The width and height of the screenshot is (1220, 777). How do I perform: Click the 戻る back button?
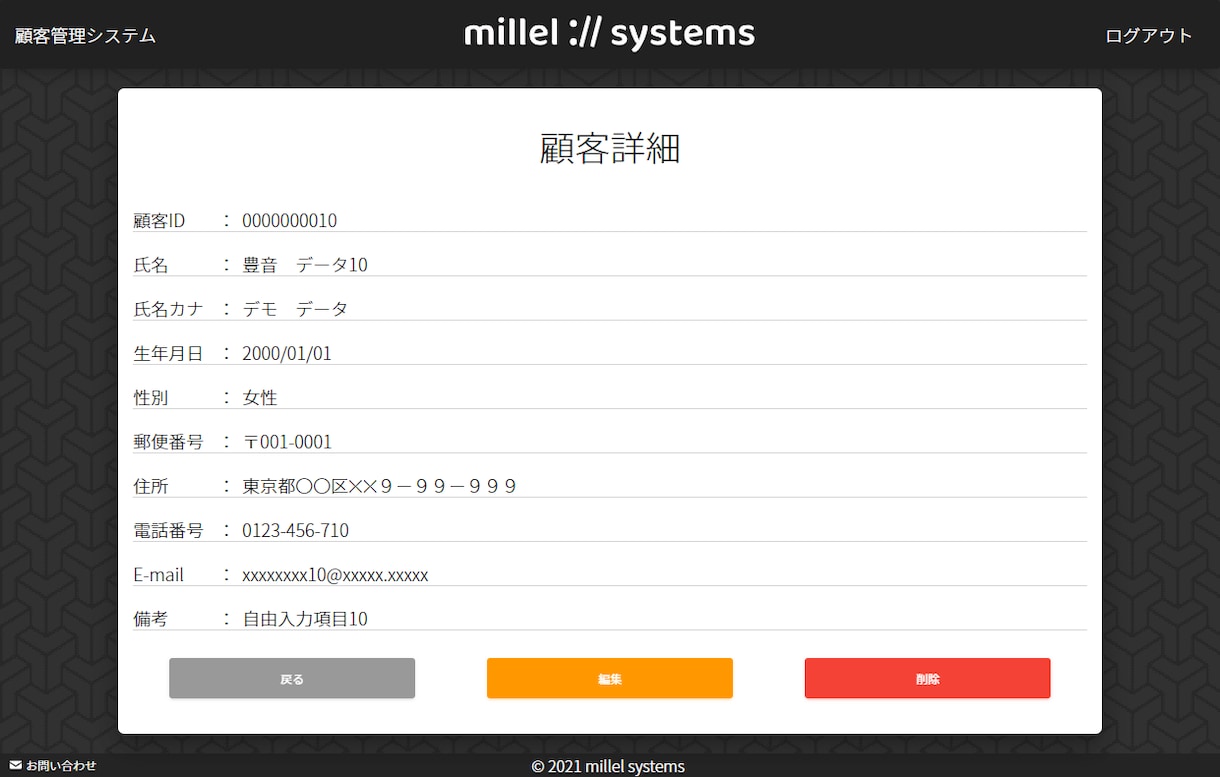tap(292, 678)
